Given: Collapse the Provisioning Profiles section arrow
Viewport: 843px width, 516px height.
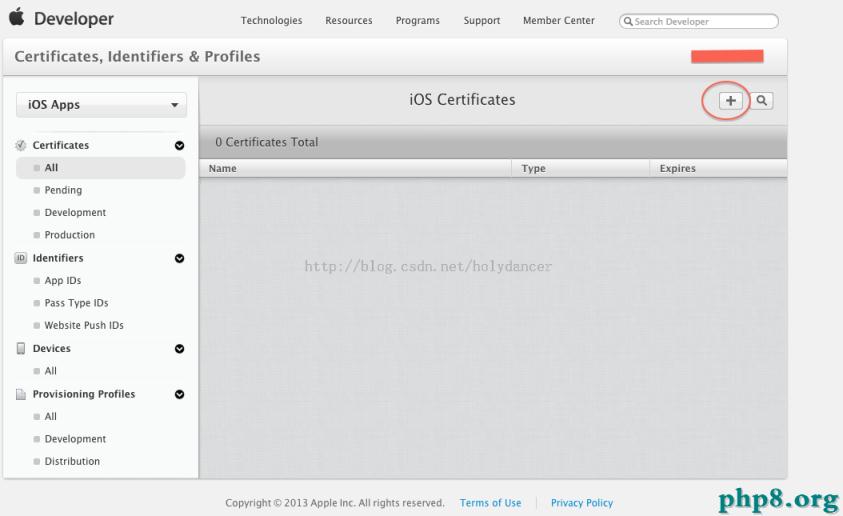Looking at the screenshot, I should 180,395.
